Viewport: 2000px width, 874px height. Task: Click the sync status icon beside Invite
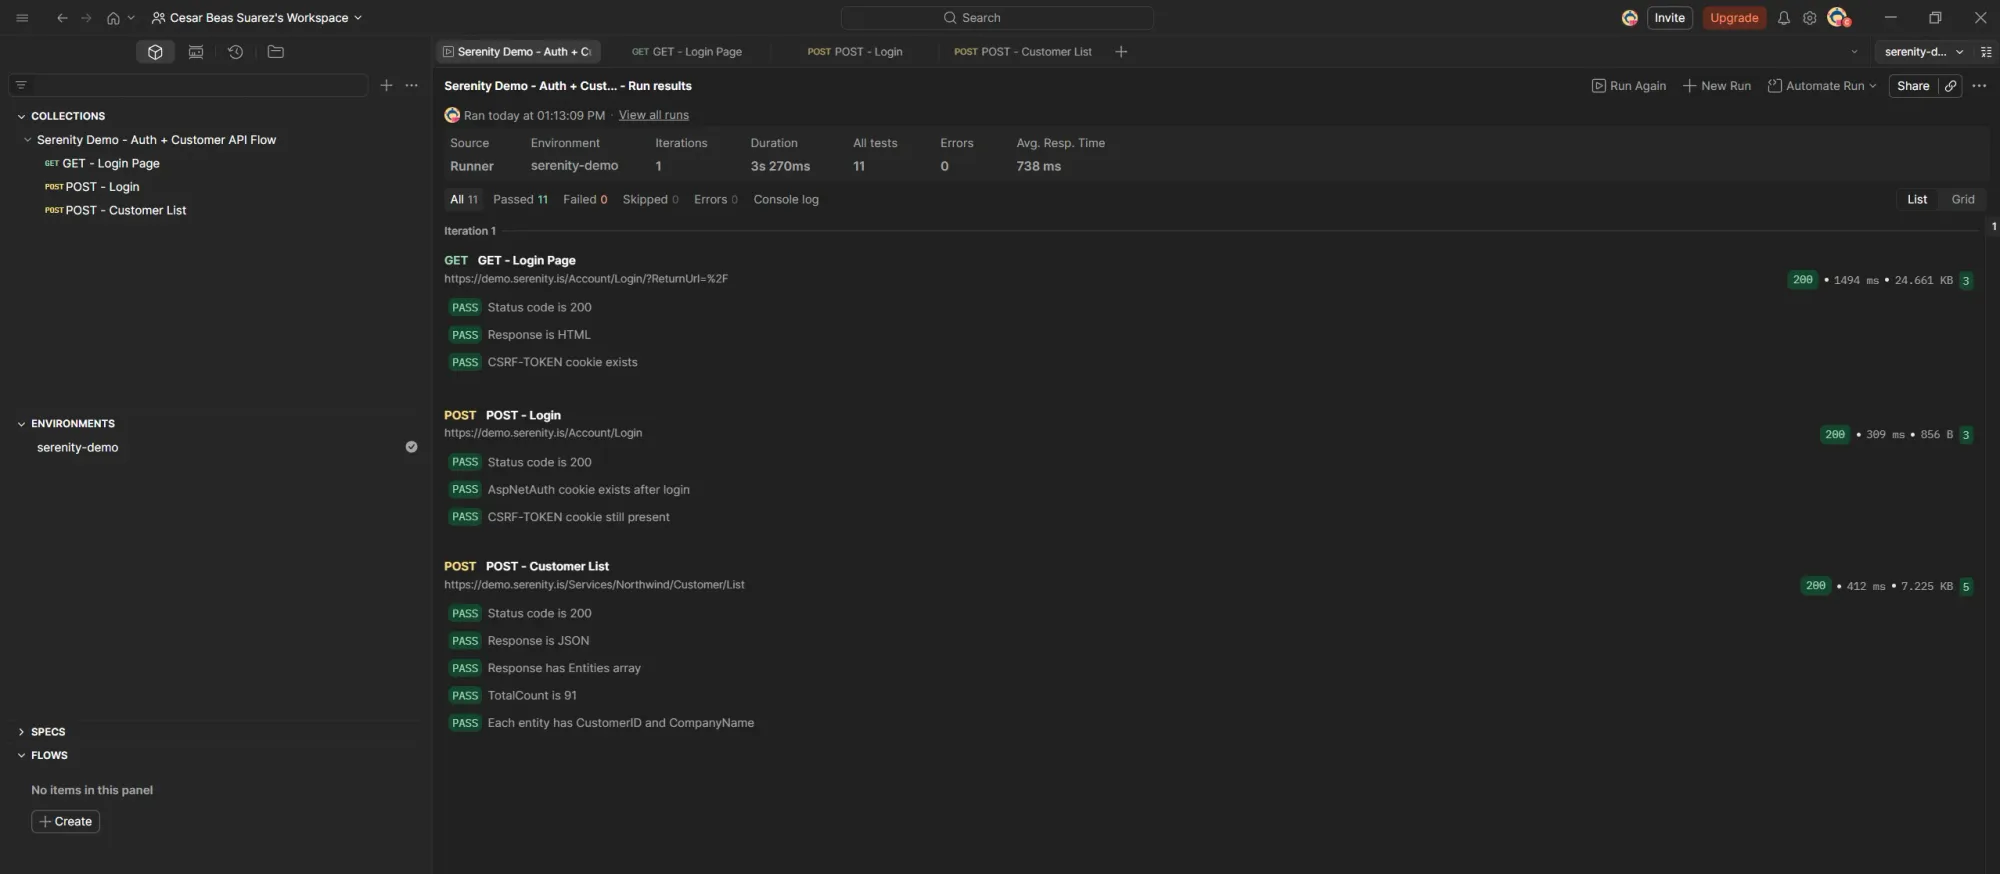(1630, 18)
